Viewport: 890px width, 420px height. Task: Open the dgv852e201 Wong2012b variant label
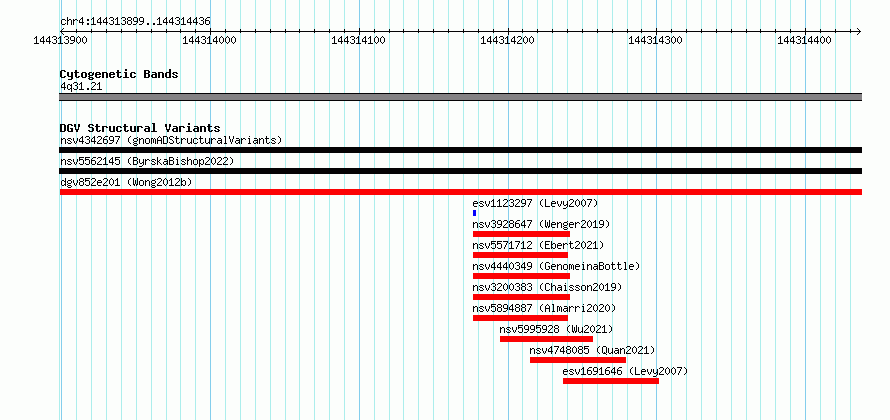click(x=126, y=182)
